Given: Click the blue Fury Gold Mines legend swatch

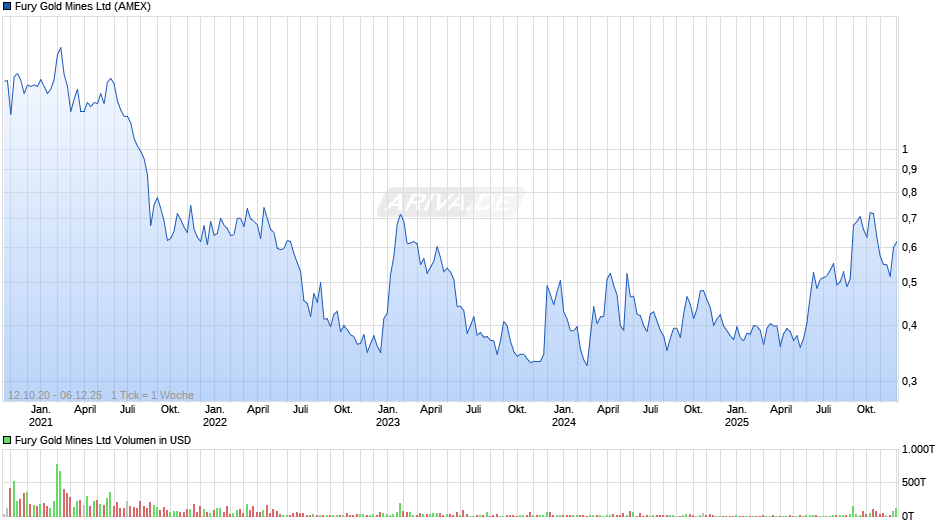Looking at the screenshot, I should point(7,7).
